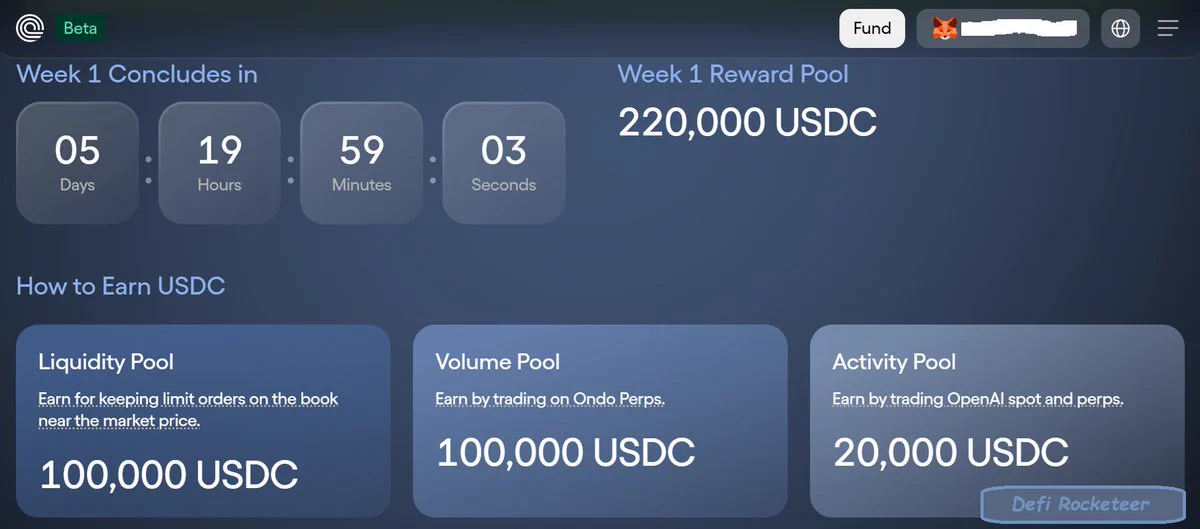This screenshot has width=1200, height=529.
Task: Click the 220,000 USDC reward total
Action: coord(747,122)
